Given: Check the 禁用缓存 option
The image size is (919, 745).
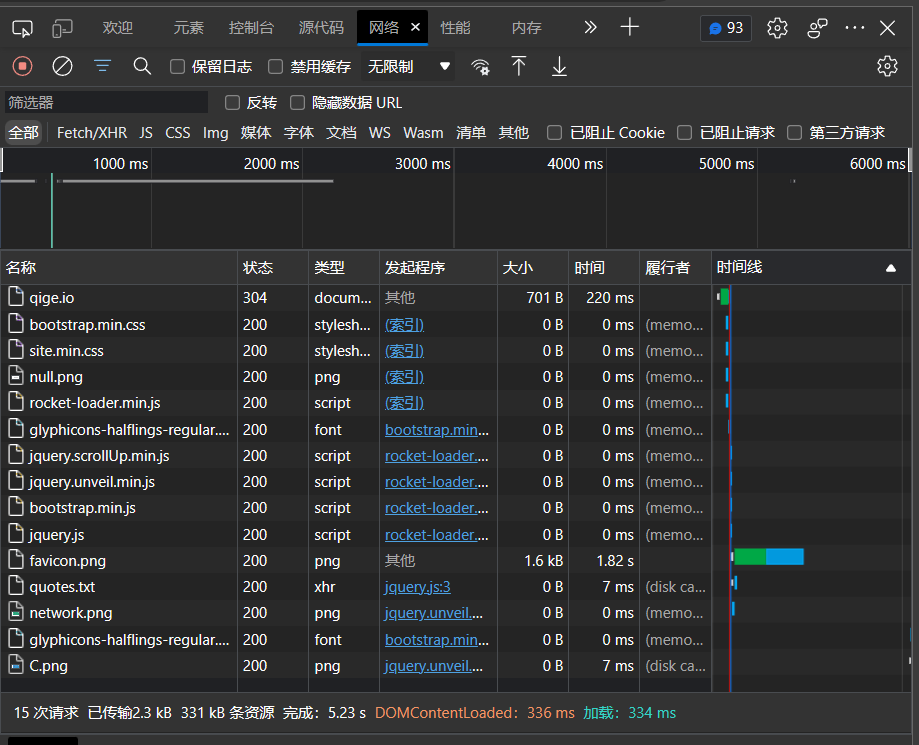Looking at the screenshot, I should pos(276,67).
